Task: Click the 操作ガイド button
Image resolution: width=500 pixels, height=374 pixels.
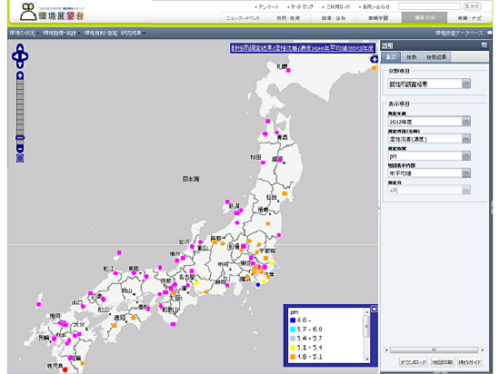Action: 469,362
